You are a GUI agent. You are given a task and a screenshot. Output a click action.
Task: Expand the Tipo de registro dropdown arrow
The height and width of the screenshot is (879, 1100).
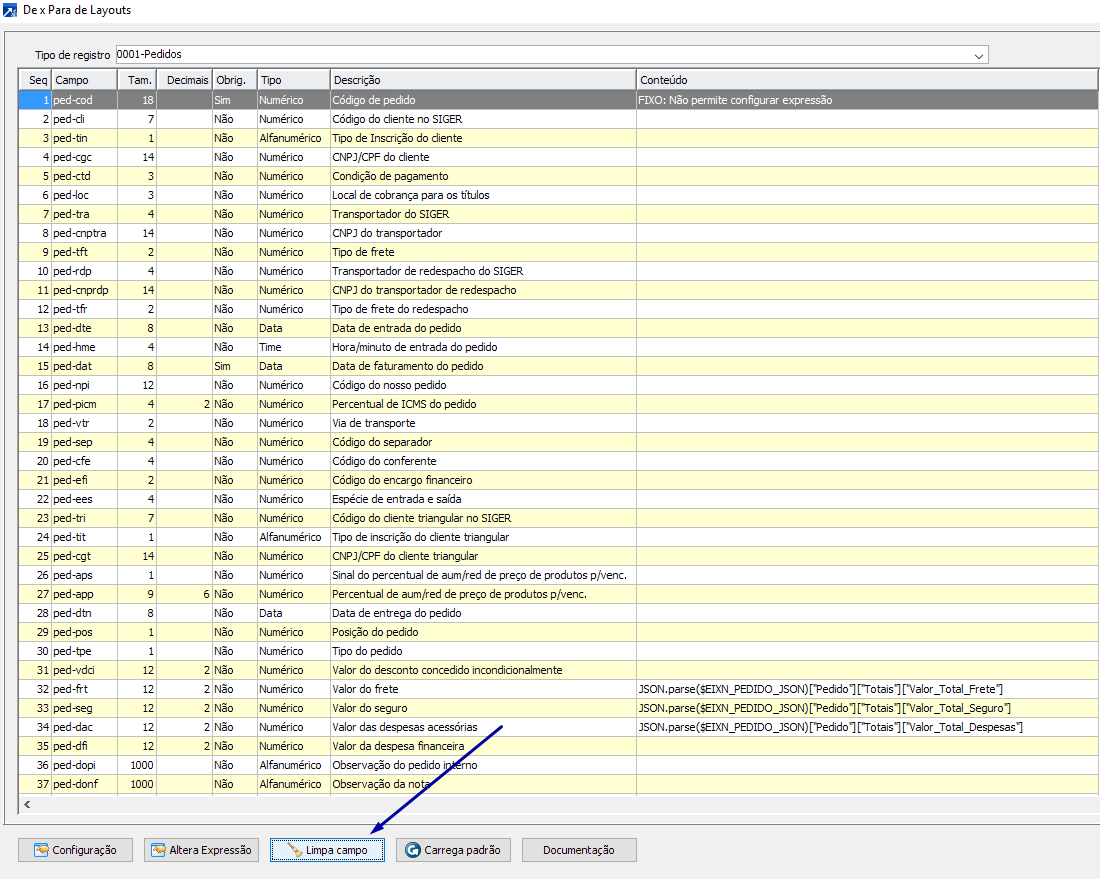click(979, 55)
